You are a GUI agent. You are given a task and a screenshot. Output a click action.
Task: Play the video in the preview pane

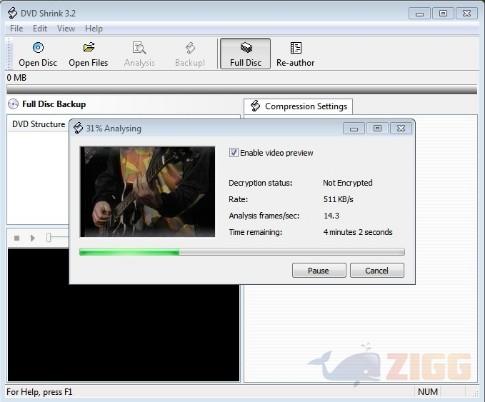(x=33, y=238)
